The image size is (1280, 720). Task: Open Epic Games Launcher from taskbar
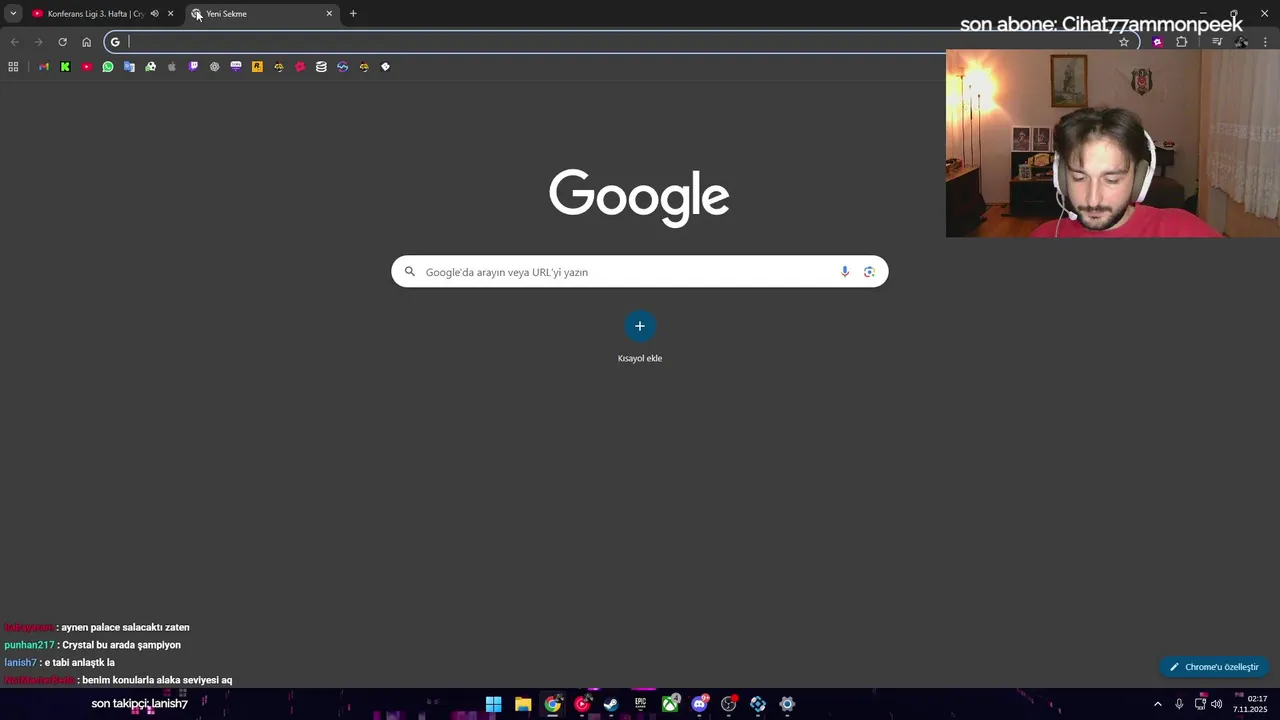pyautogui.click(x=641, y=704)
